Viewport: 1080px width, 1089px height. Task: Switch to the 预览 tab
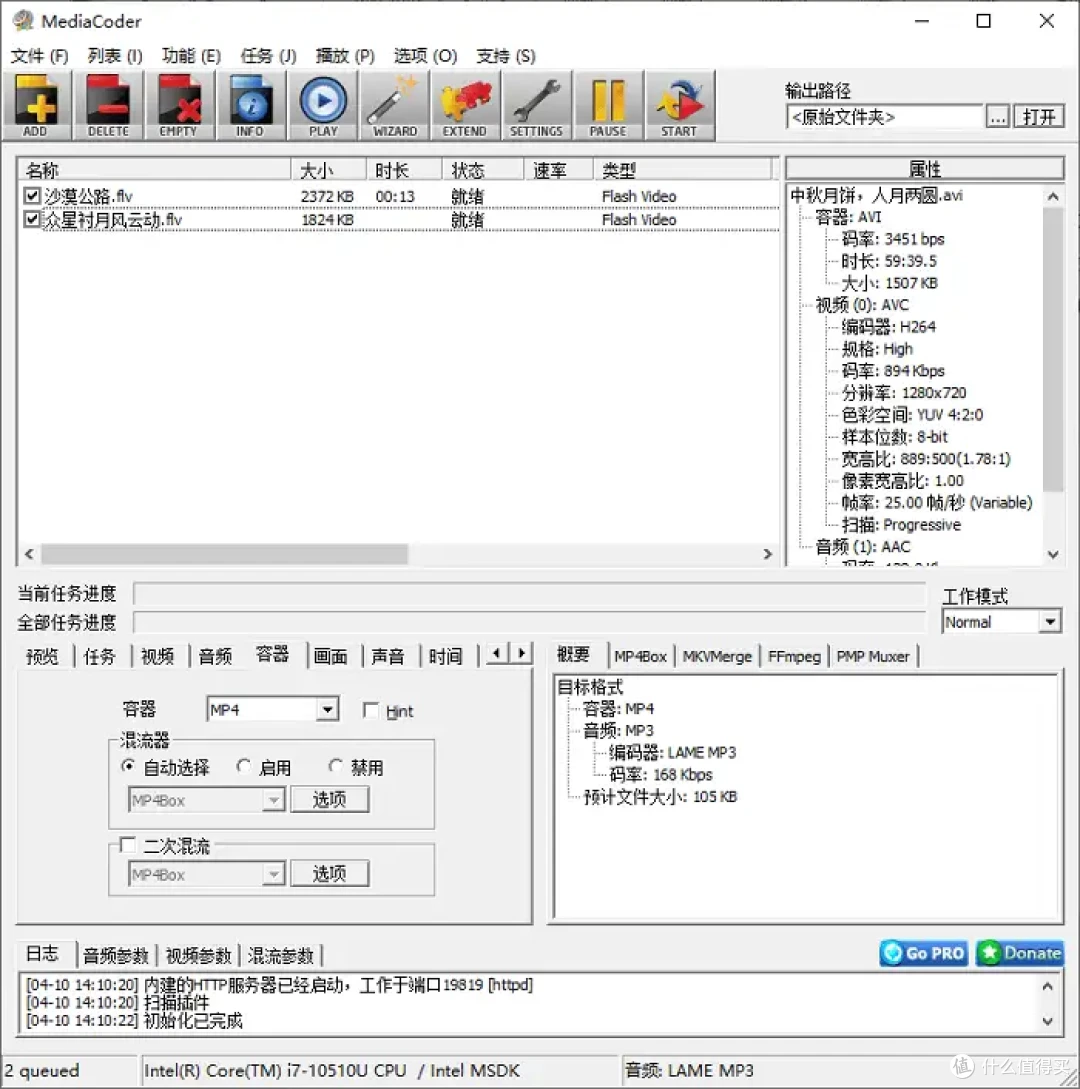click(x=42, y=656)
